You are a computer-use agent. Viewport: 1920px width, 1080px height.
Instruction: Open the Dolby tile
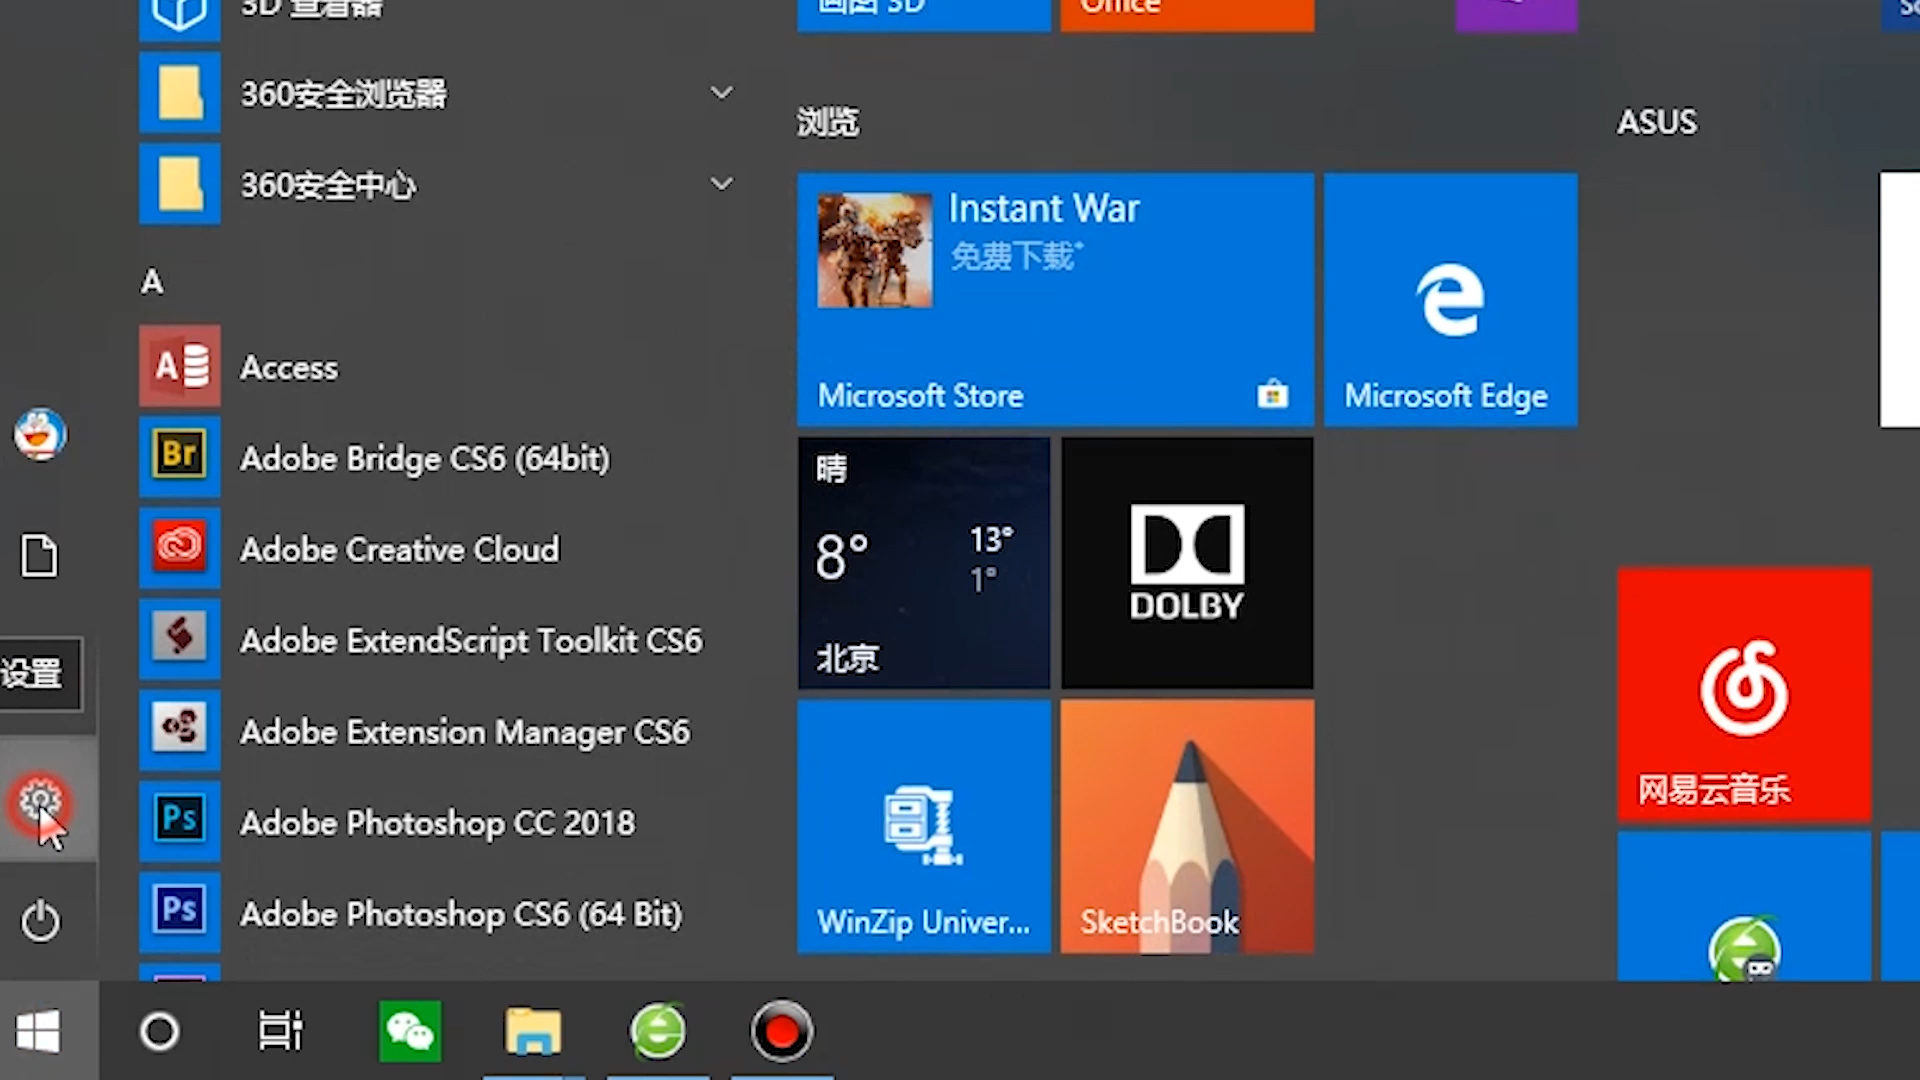pyautogui.click(x=1187, y=563)
